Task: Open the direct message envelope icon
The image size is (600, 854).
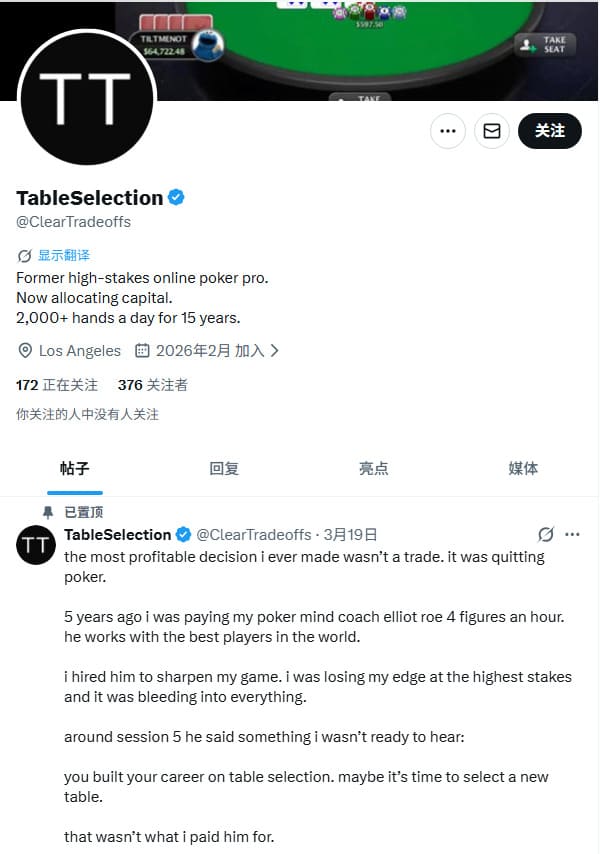Action: (491, 131)
